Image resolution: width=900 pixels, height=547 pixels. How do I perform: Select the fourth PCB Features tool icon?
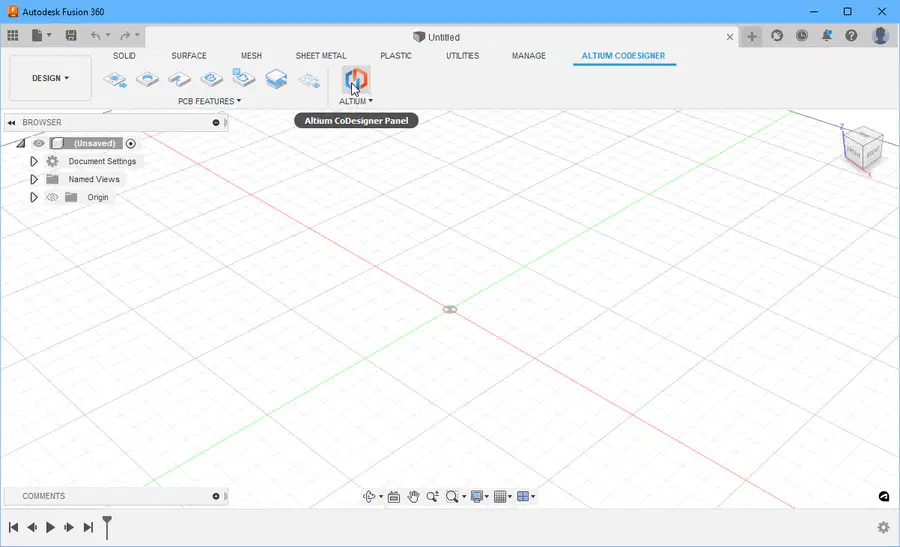(212, 79)
